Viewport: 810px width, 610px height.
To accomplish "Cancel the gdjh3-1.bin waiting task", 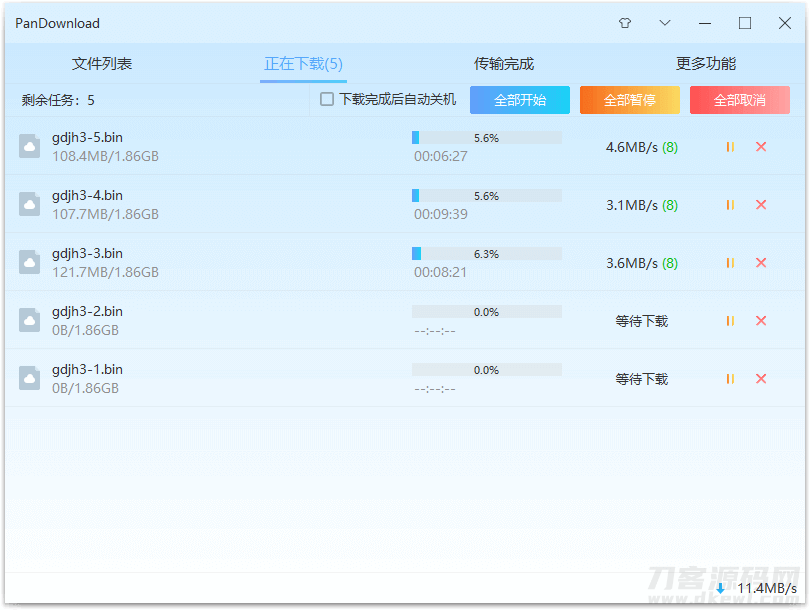I will 760,379.
